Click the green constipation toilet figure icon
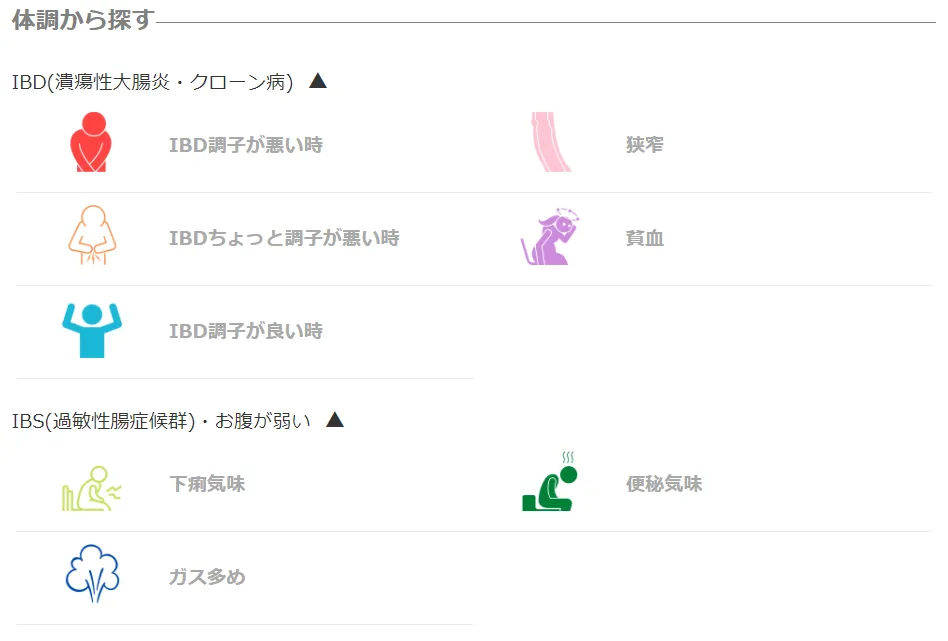 550,483
